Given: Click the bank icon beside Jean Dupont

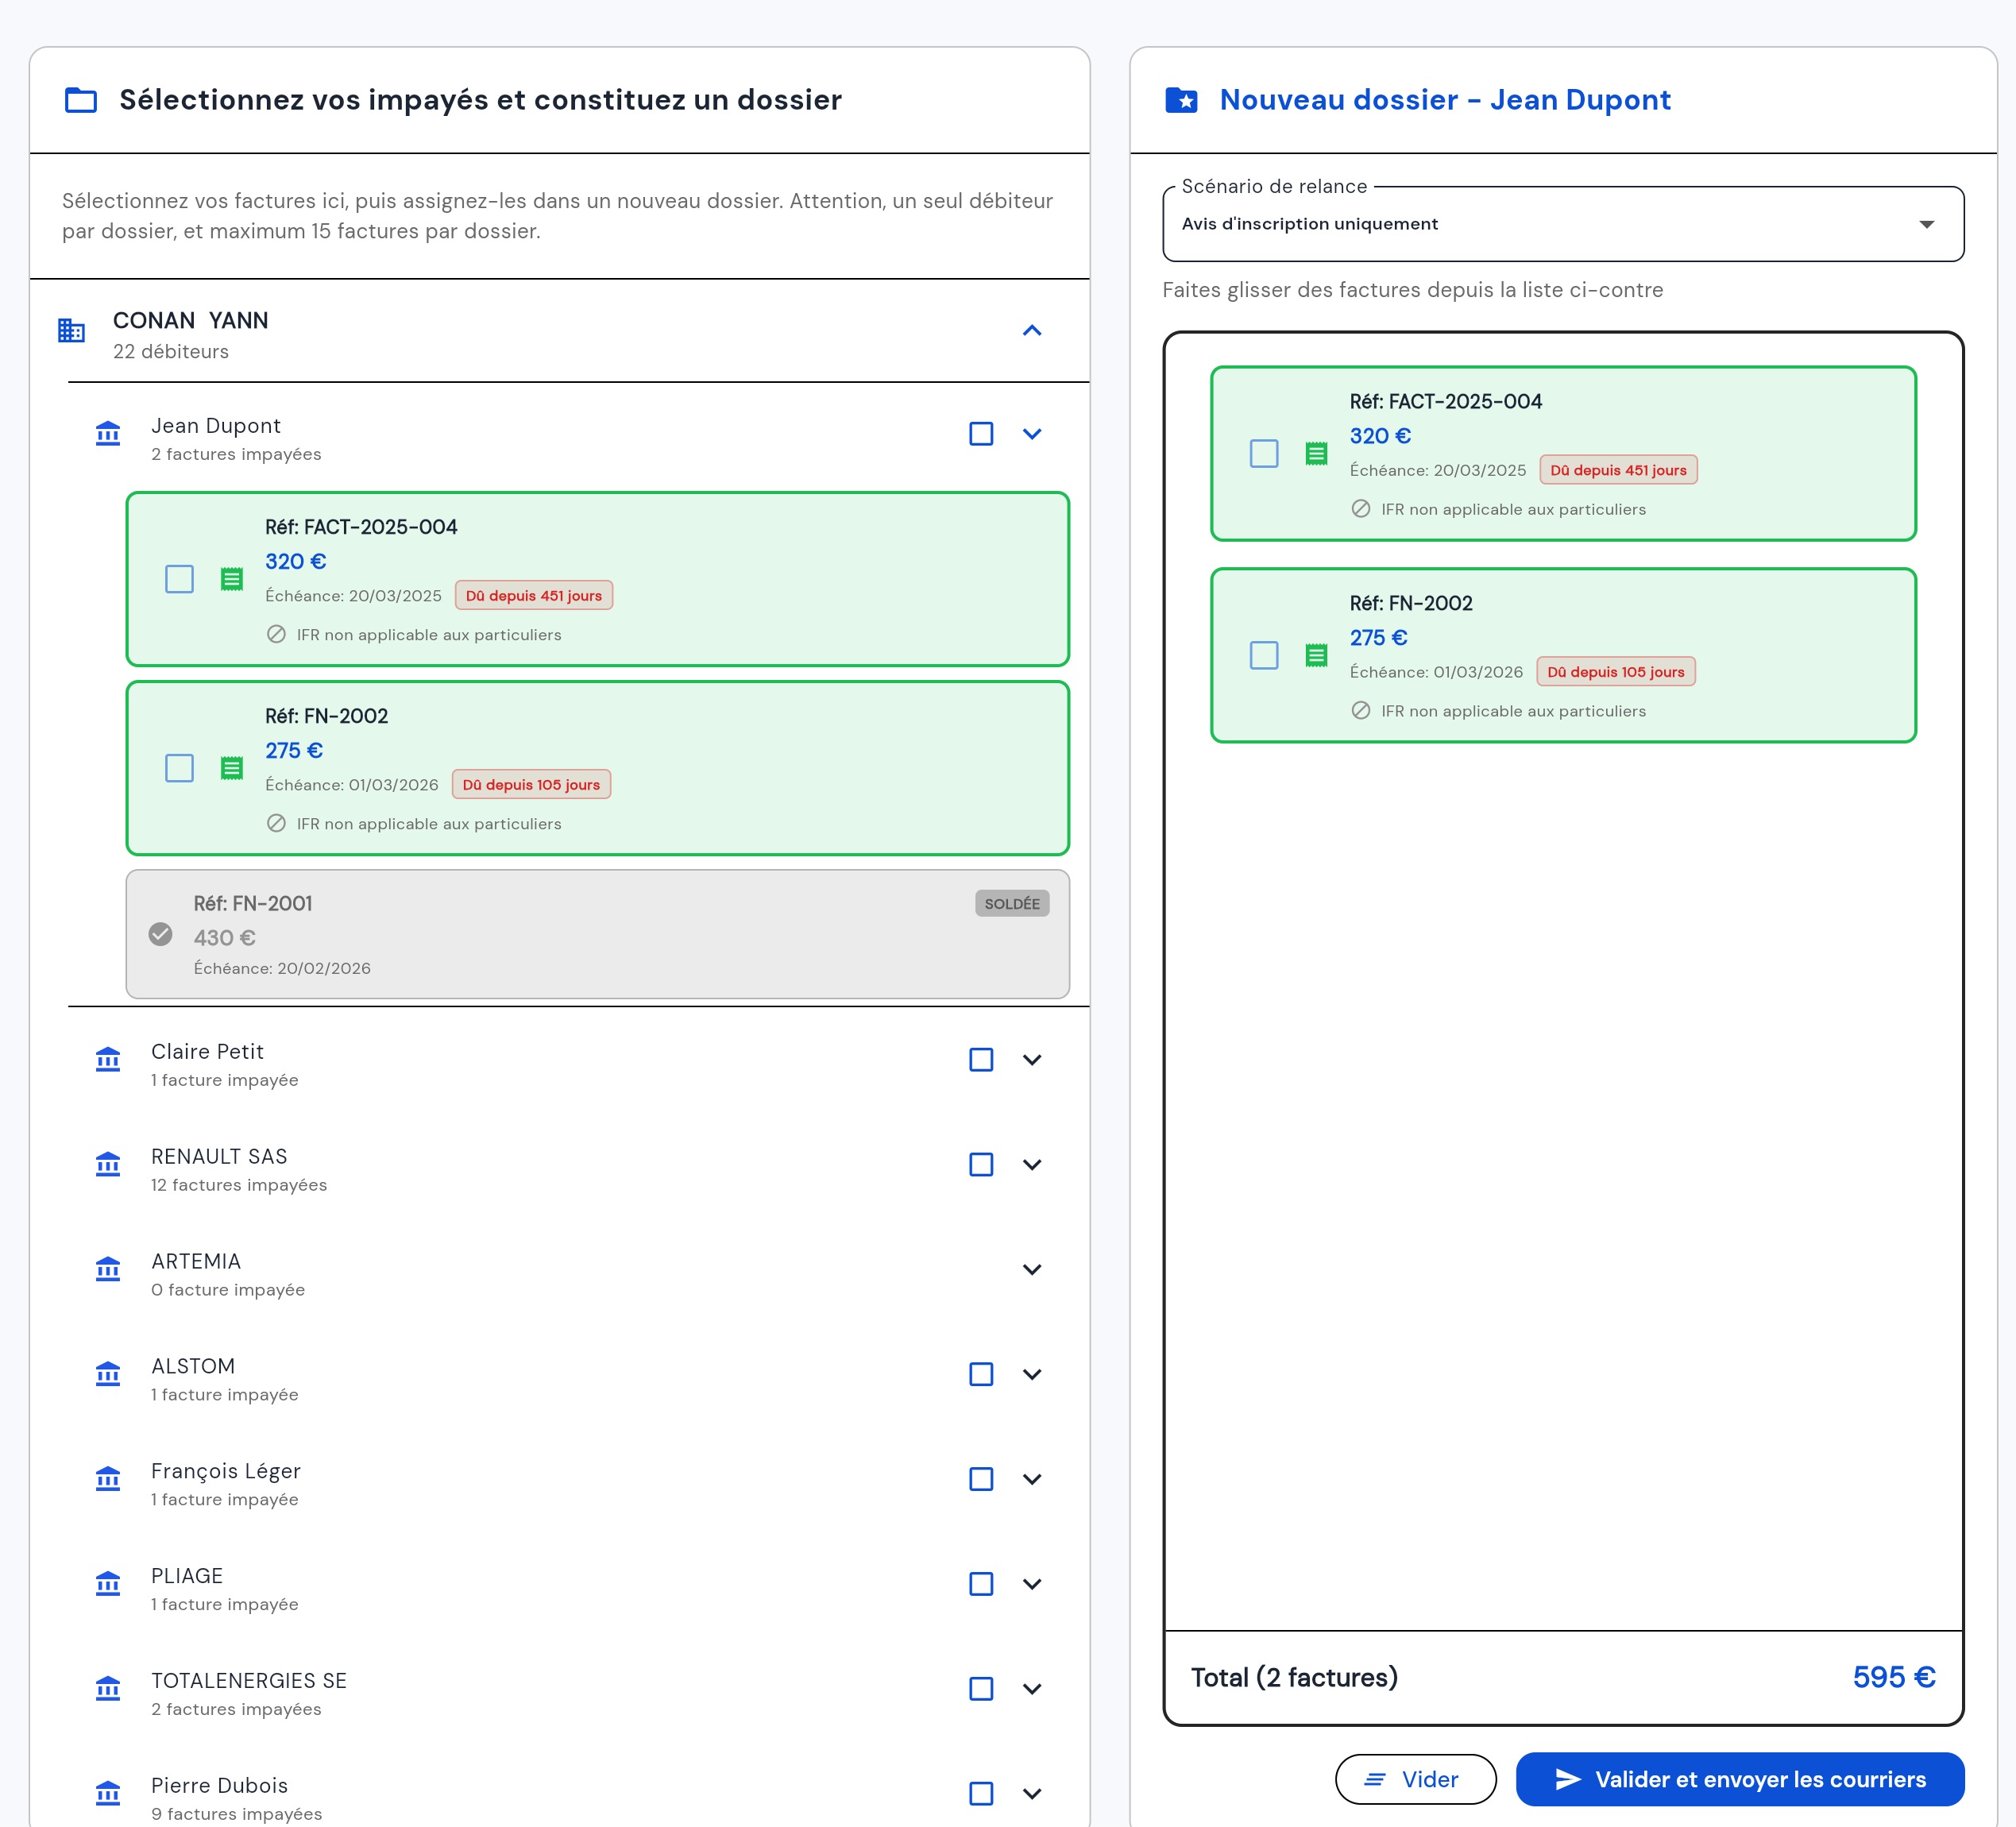Looking at the screenshot, I should pos(108,434).
